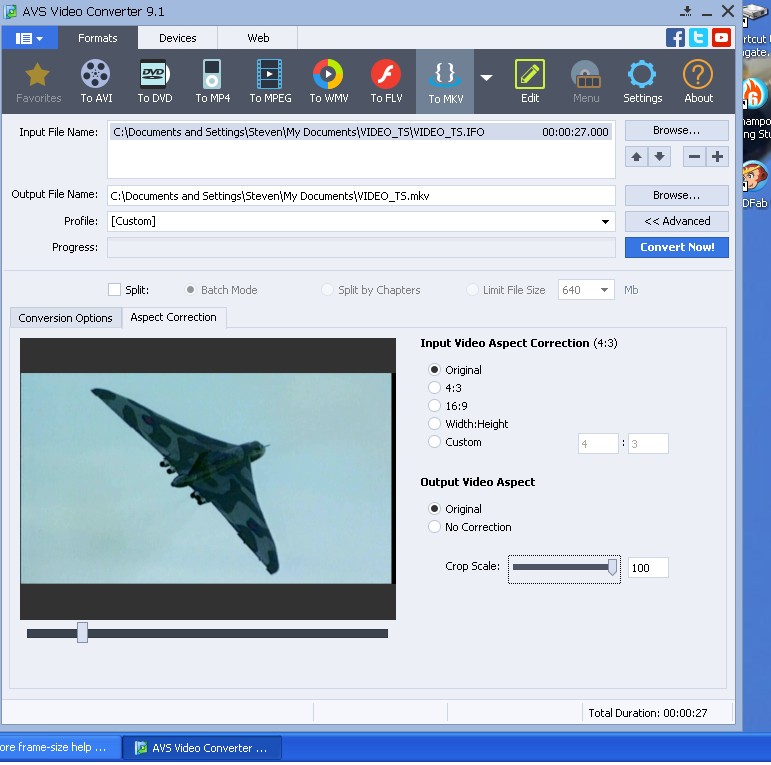771x765 pixels.
Task: Select the To FLV format
Action: (x=386, y=82)
